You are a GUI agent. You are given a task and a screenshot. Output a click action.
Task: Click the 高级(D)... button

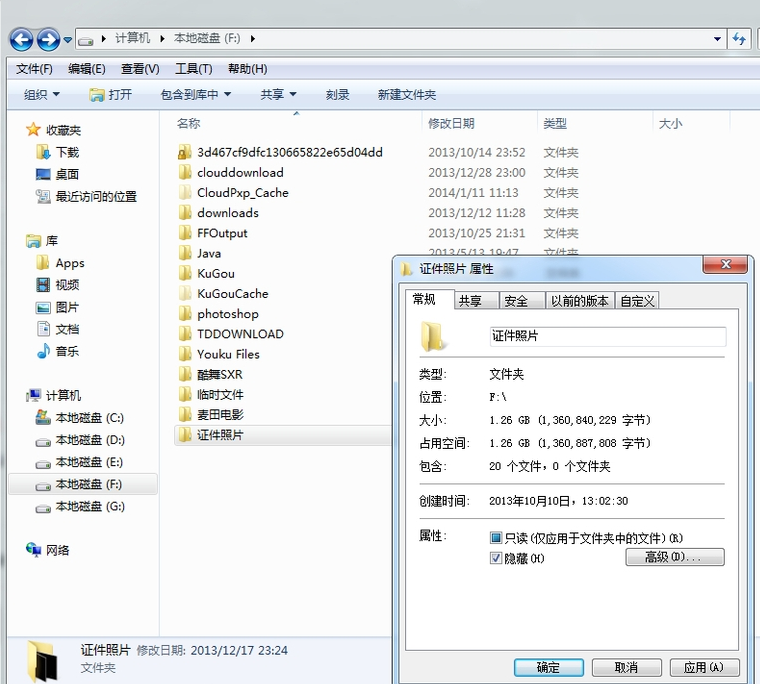[674, 557]
